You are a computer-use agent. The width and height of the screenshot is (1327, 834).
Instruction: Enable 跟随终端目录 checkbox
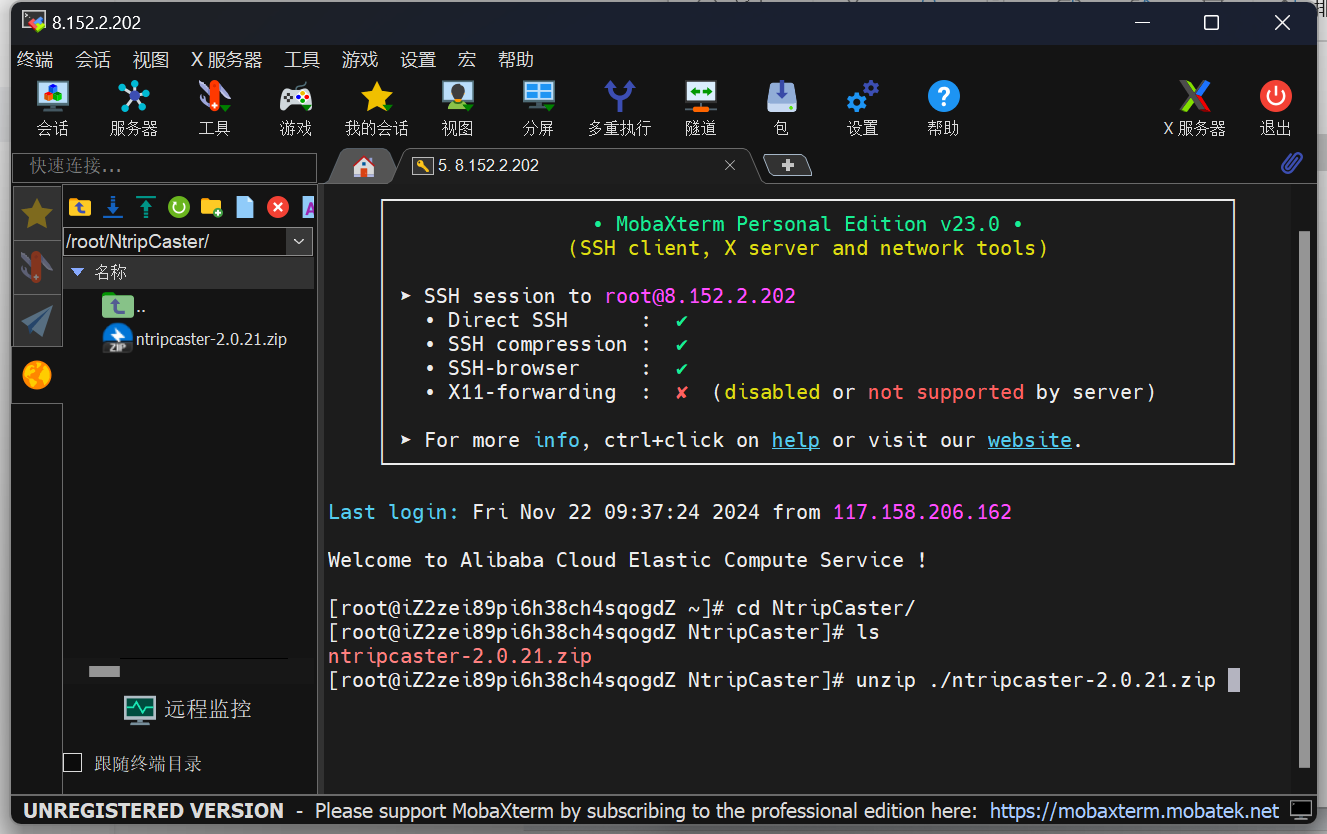click(72, 763)
